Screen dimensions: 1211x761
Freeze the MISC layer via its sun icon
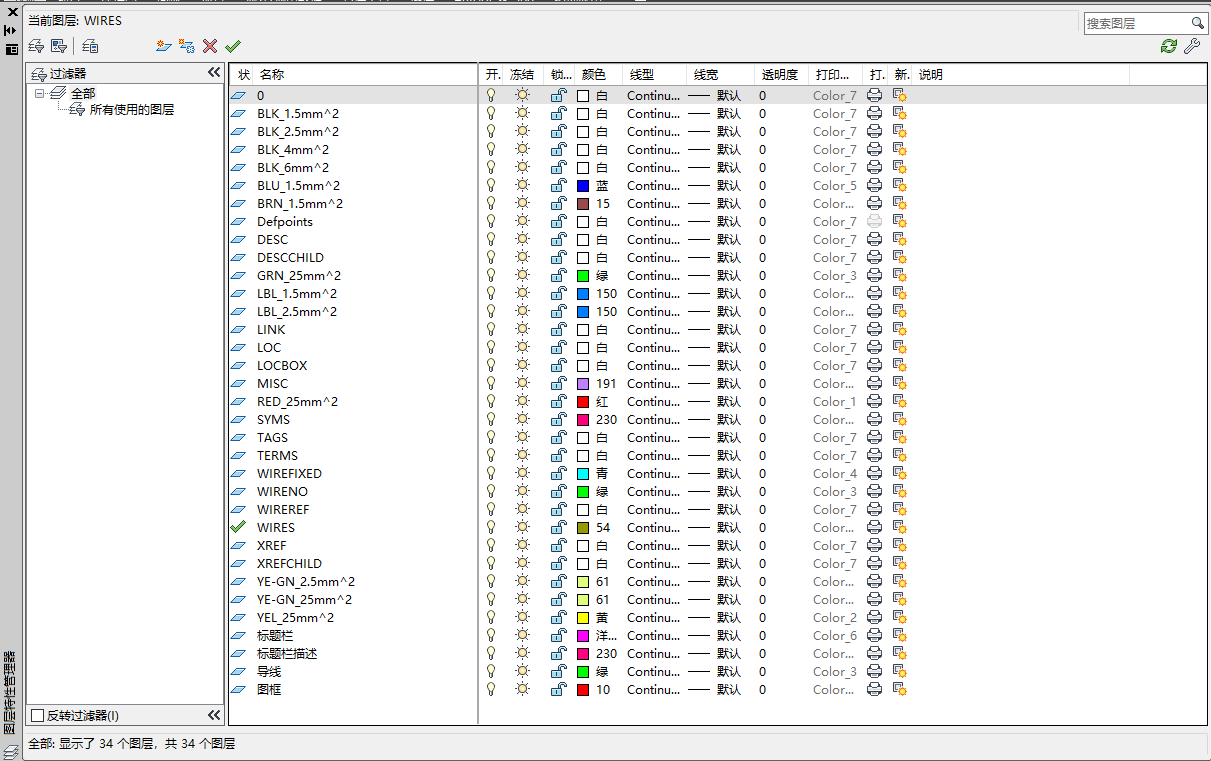coord(522,384)
